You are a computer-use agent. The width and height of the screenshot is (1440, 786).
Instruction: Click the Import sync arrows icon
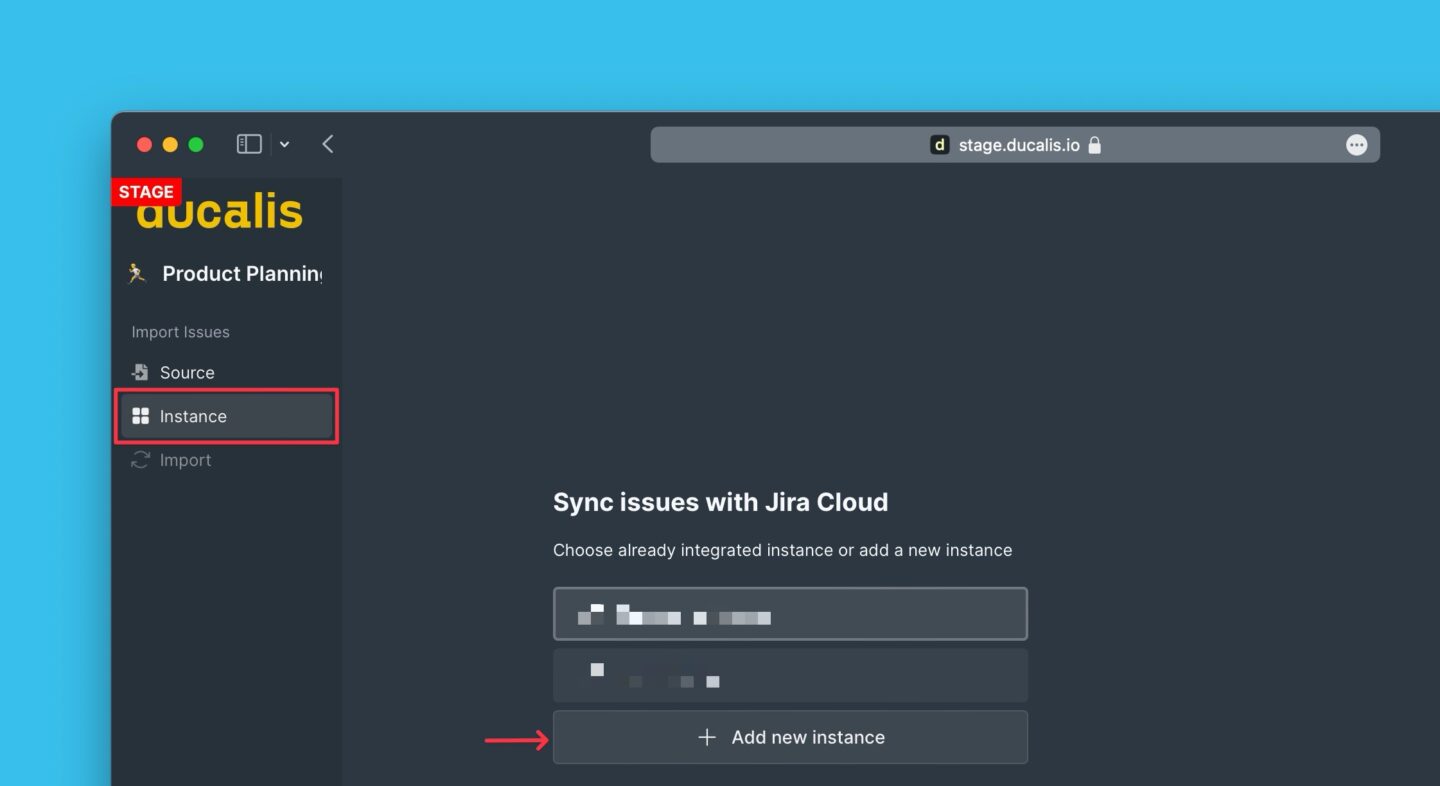(x=140, y=460)
